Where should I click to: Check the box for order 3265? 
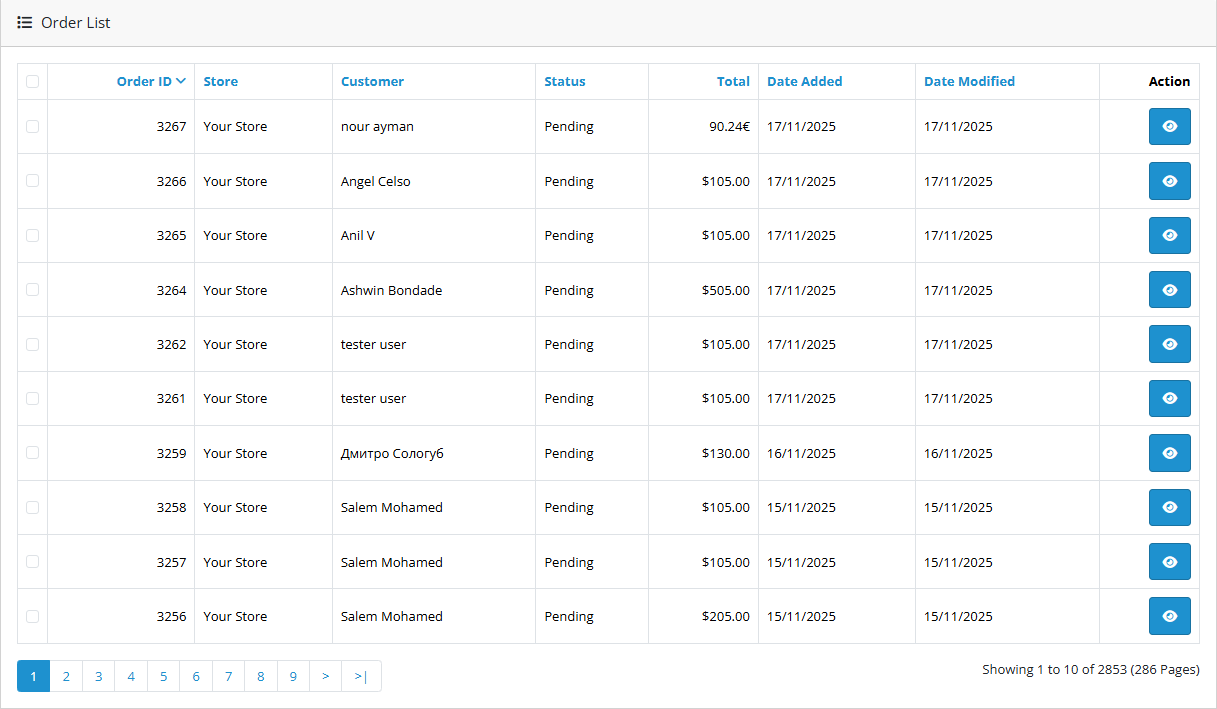pos(33,235)
